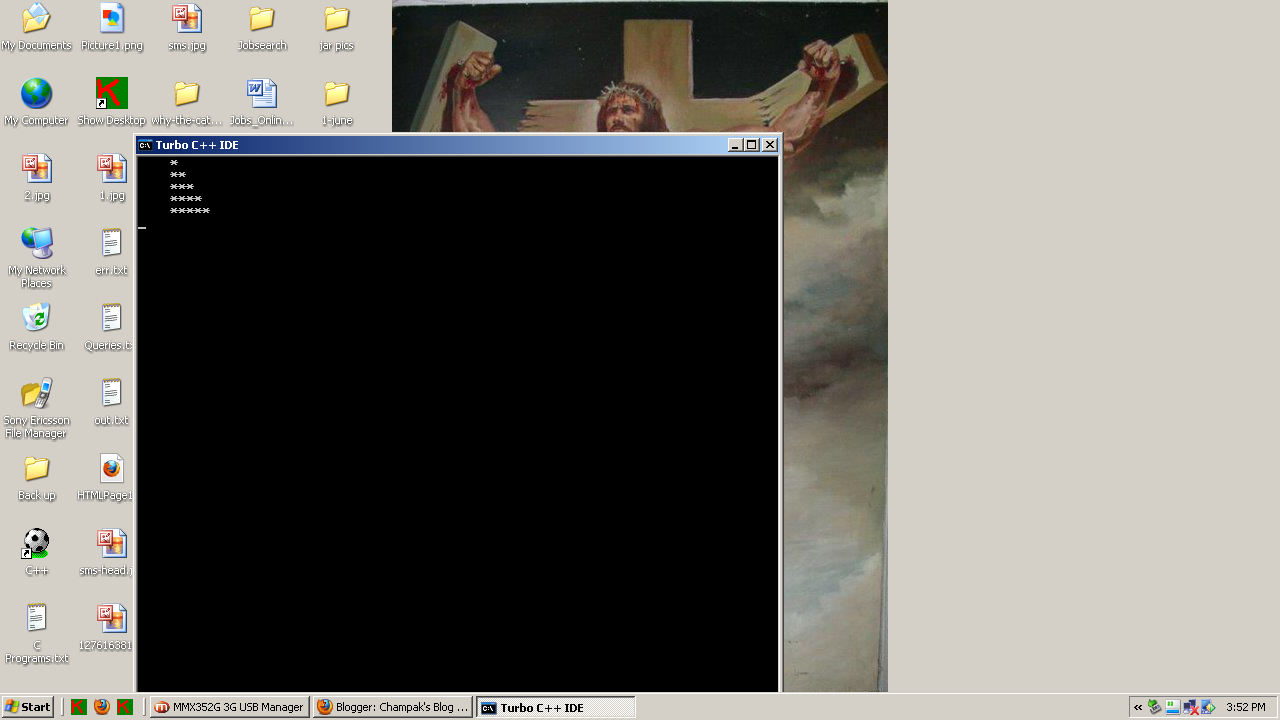Expand hidden system tray icons chevron

tap(1138, 707)
